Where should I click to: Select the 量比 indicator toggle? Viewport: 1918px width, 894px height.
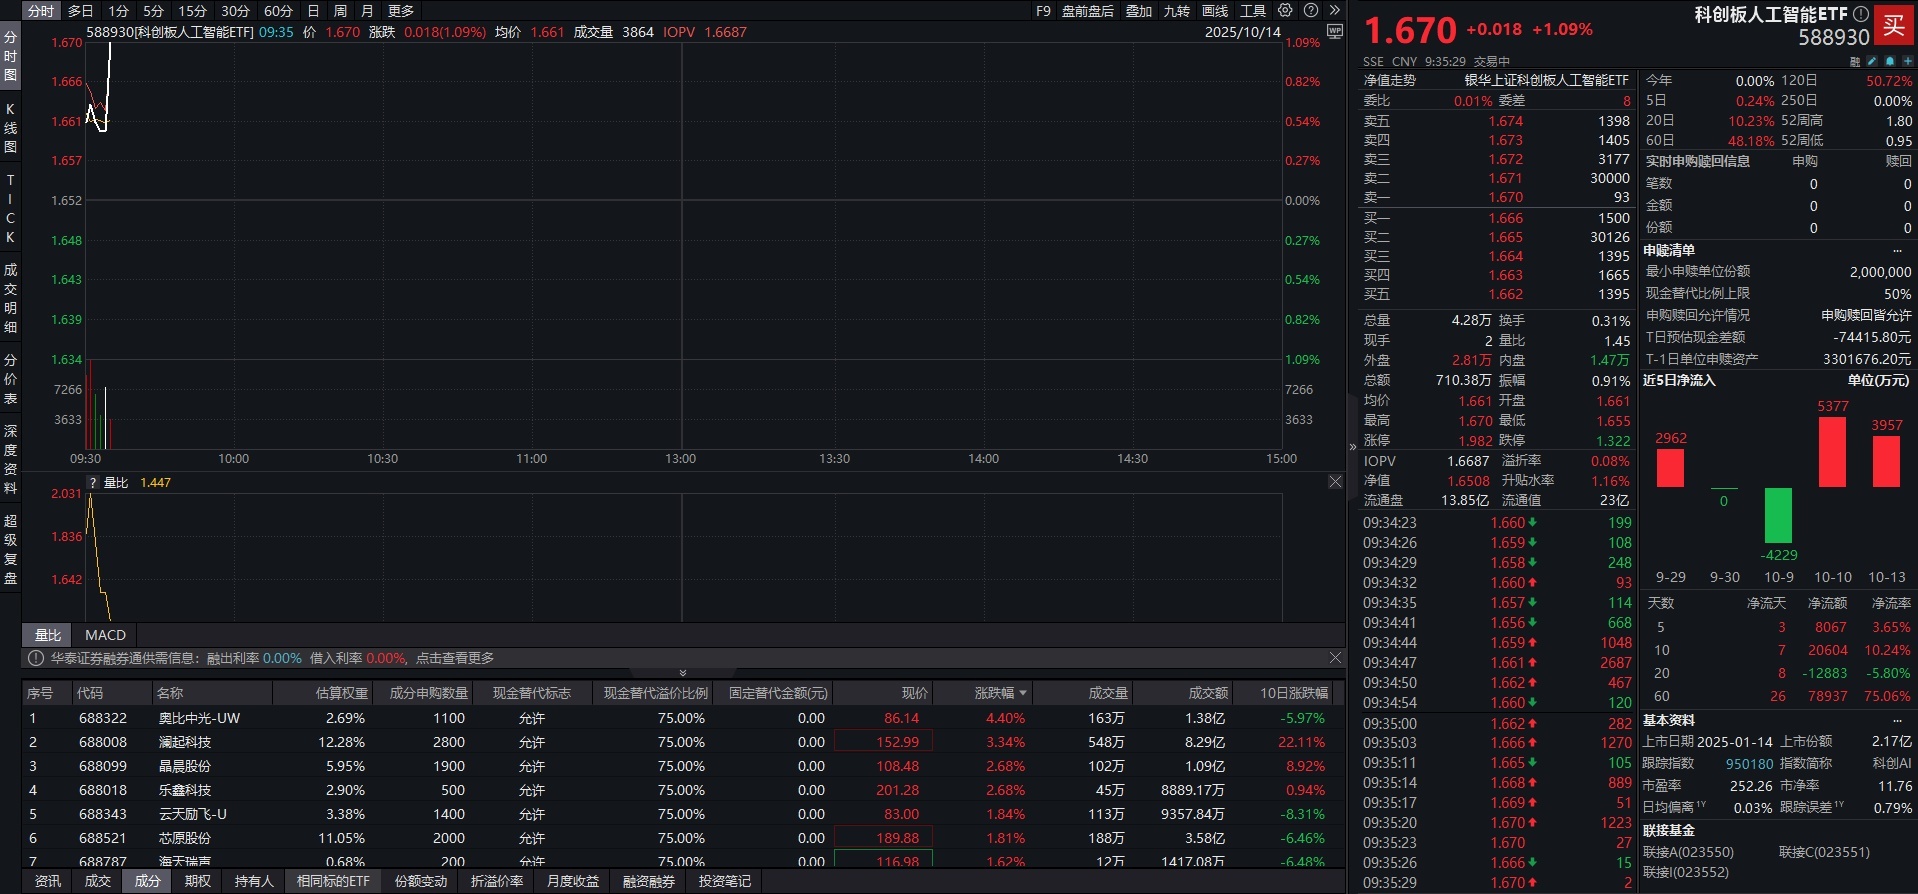(x=48, y=635)
